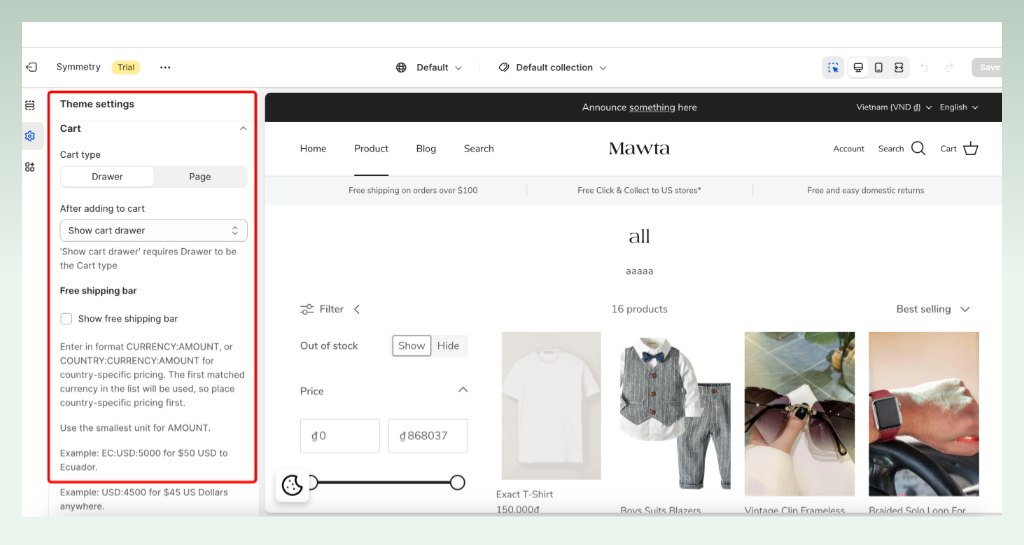Open Product in store menu
The height and width of the screenshot is (545, 1024).
pyautogui.click(x=371, y=149)
